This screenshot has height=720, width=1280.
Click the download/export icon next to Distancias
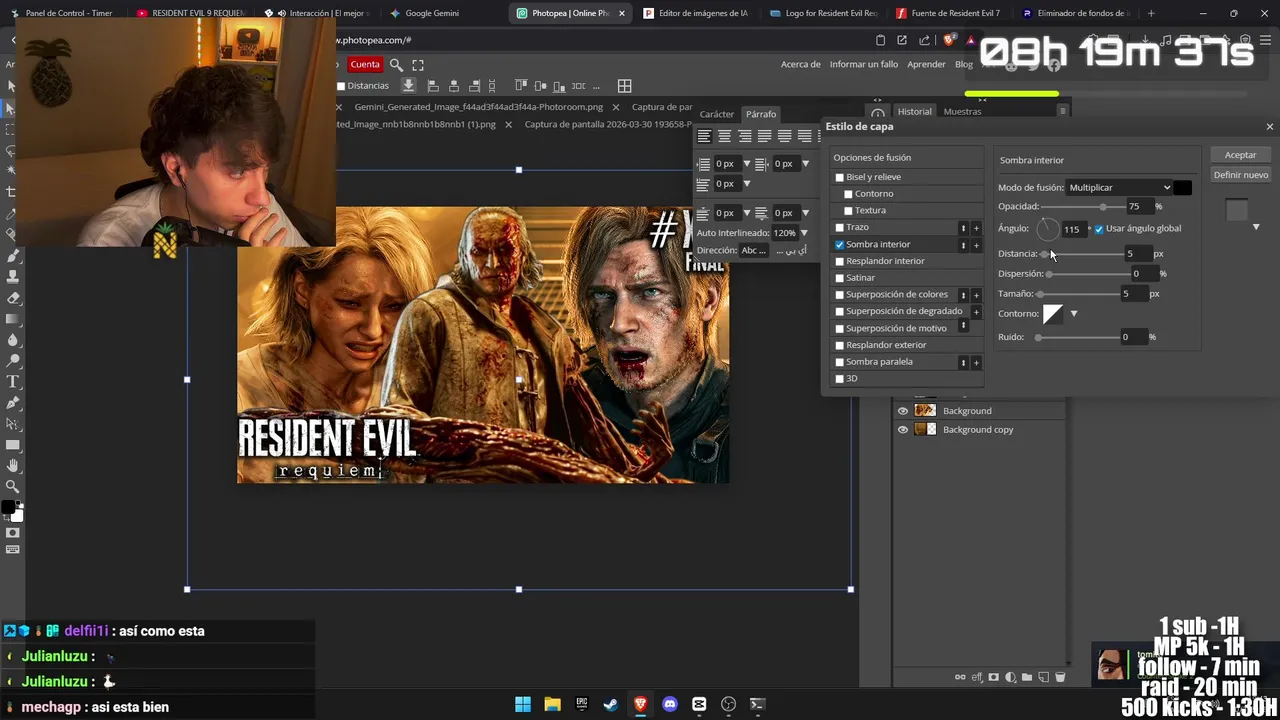408,86
